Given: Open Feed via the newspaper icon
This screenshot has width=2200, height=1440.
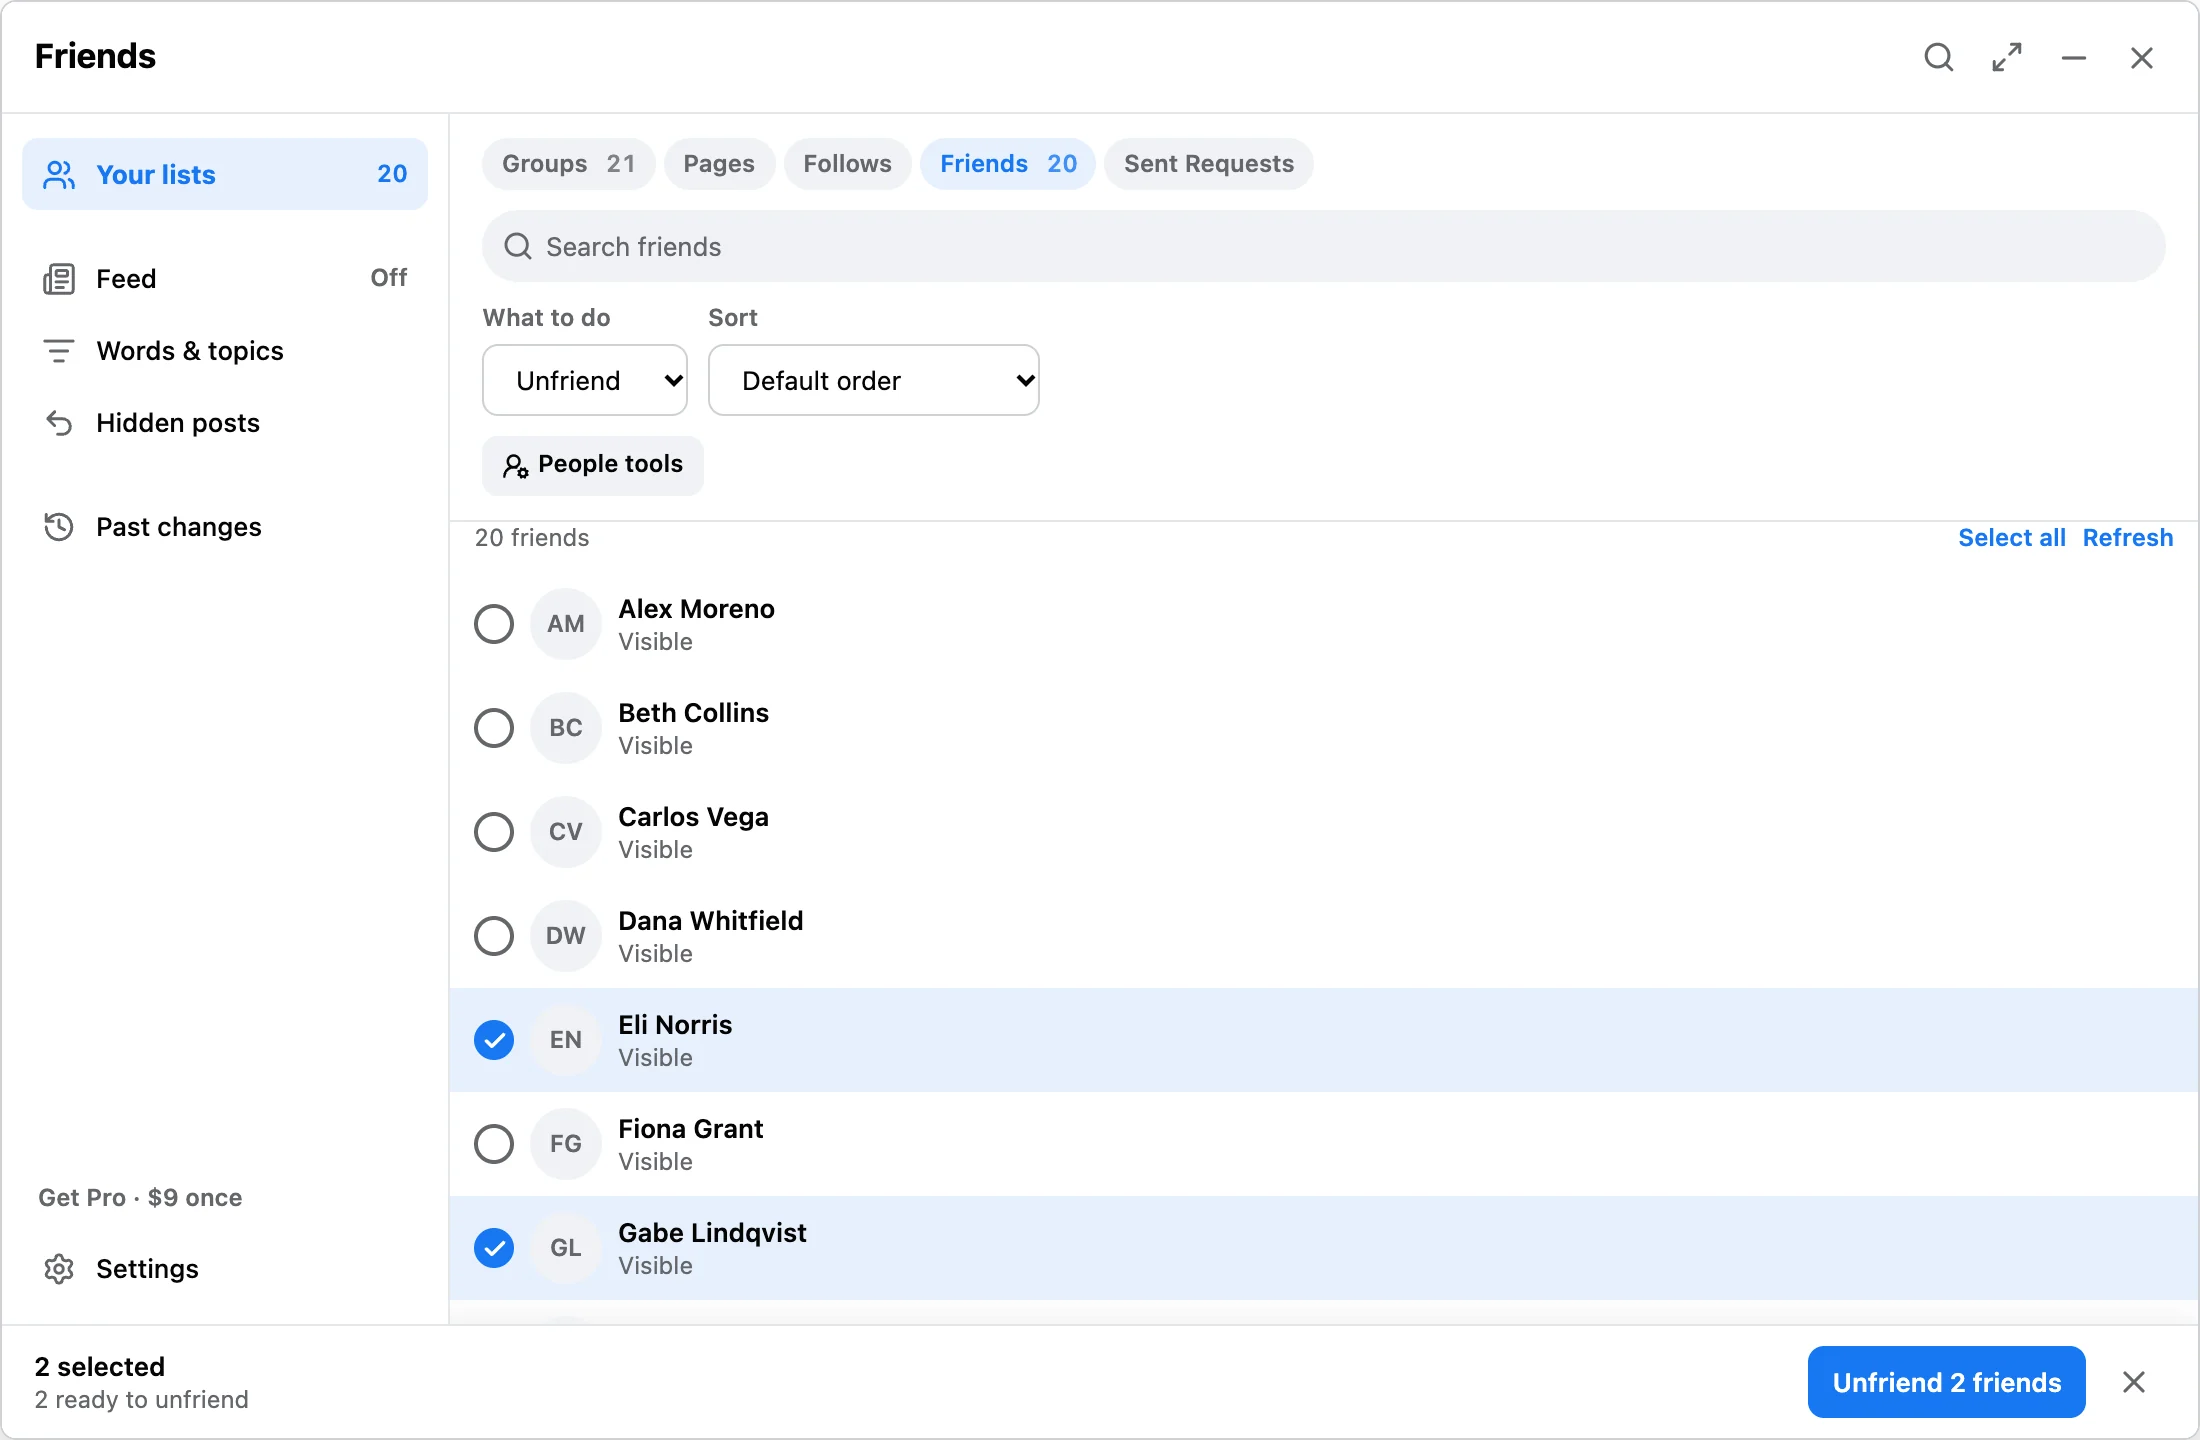Looking at the screenshot, I should 59,279.
